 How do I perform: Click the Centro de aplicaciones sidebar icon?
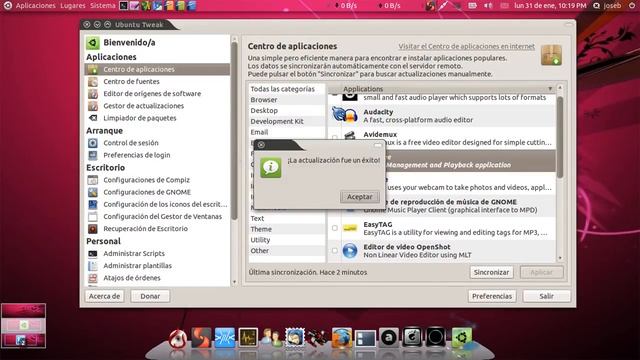pyautogui.click(x=93, y=69)
